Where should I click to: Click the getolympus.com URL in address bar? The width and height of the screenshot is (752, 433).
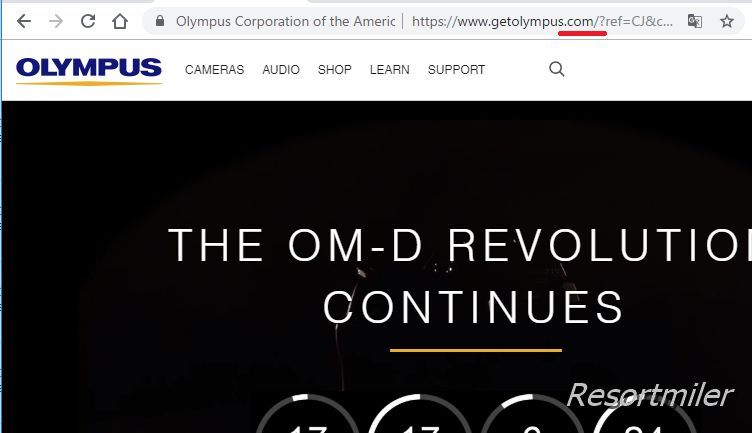pyautogui.click(x=542, y=22)
